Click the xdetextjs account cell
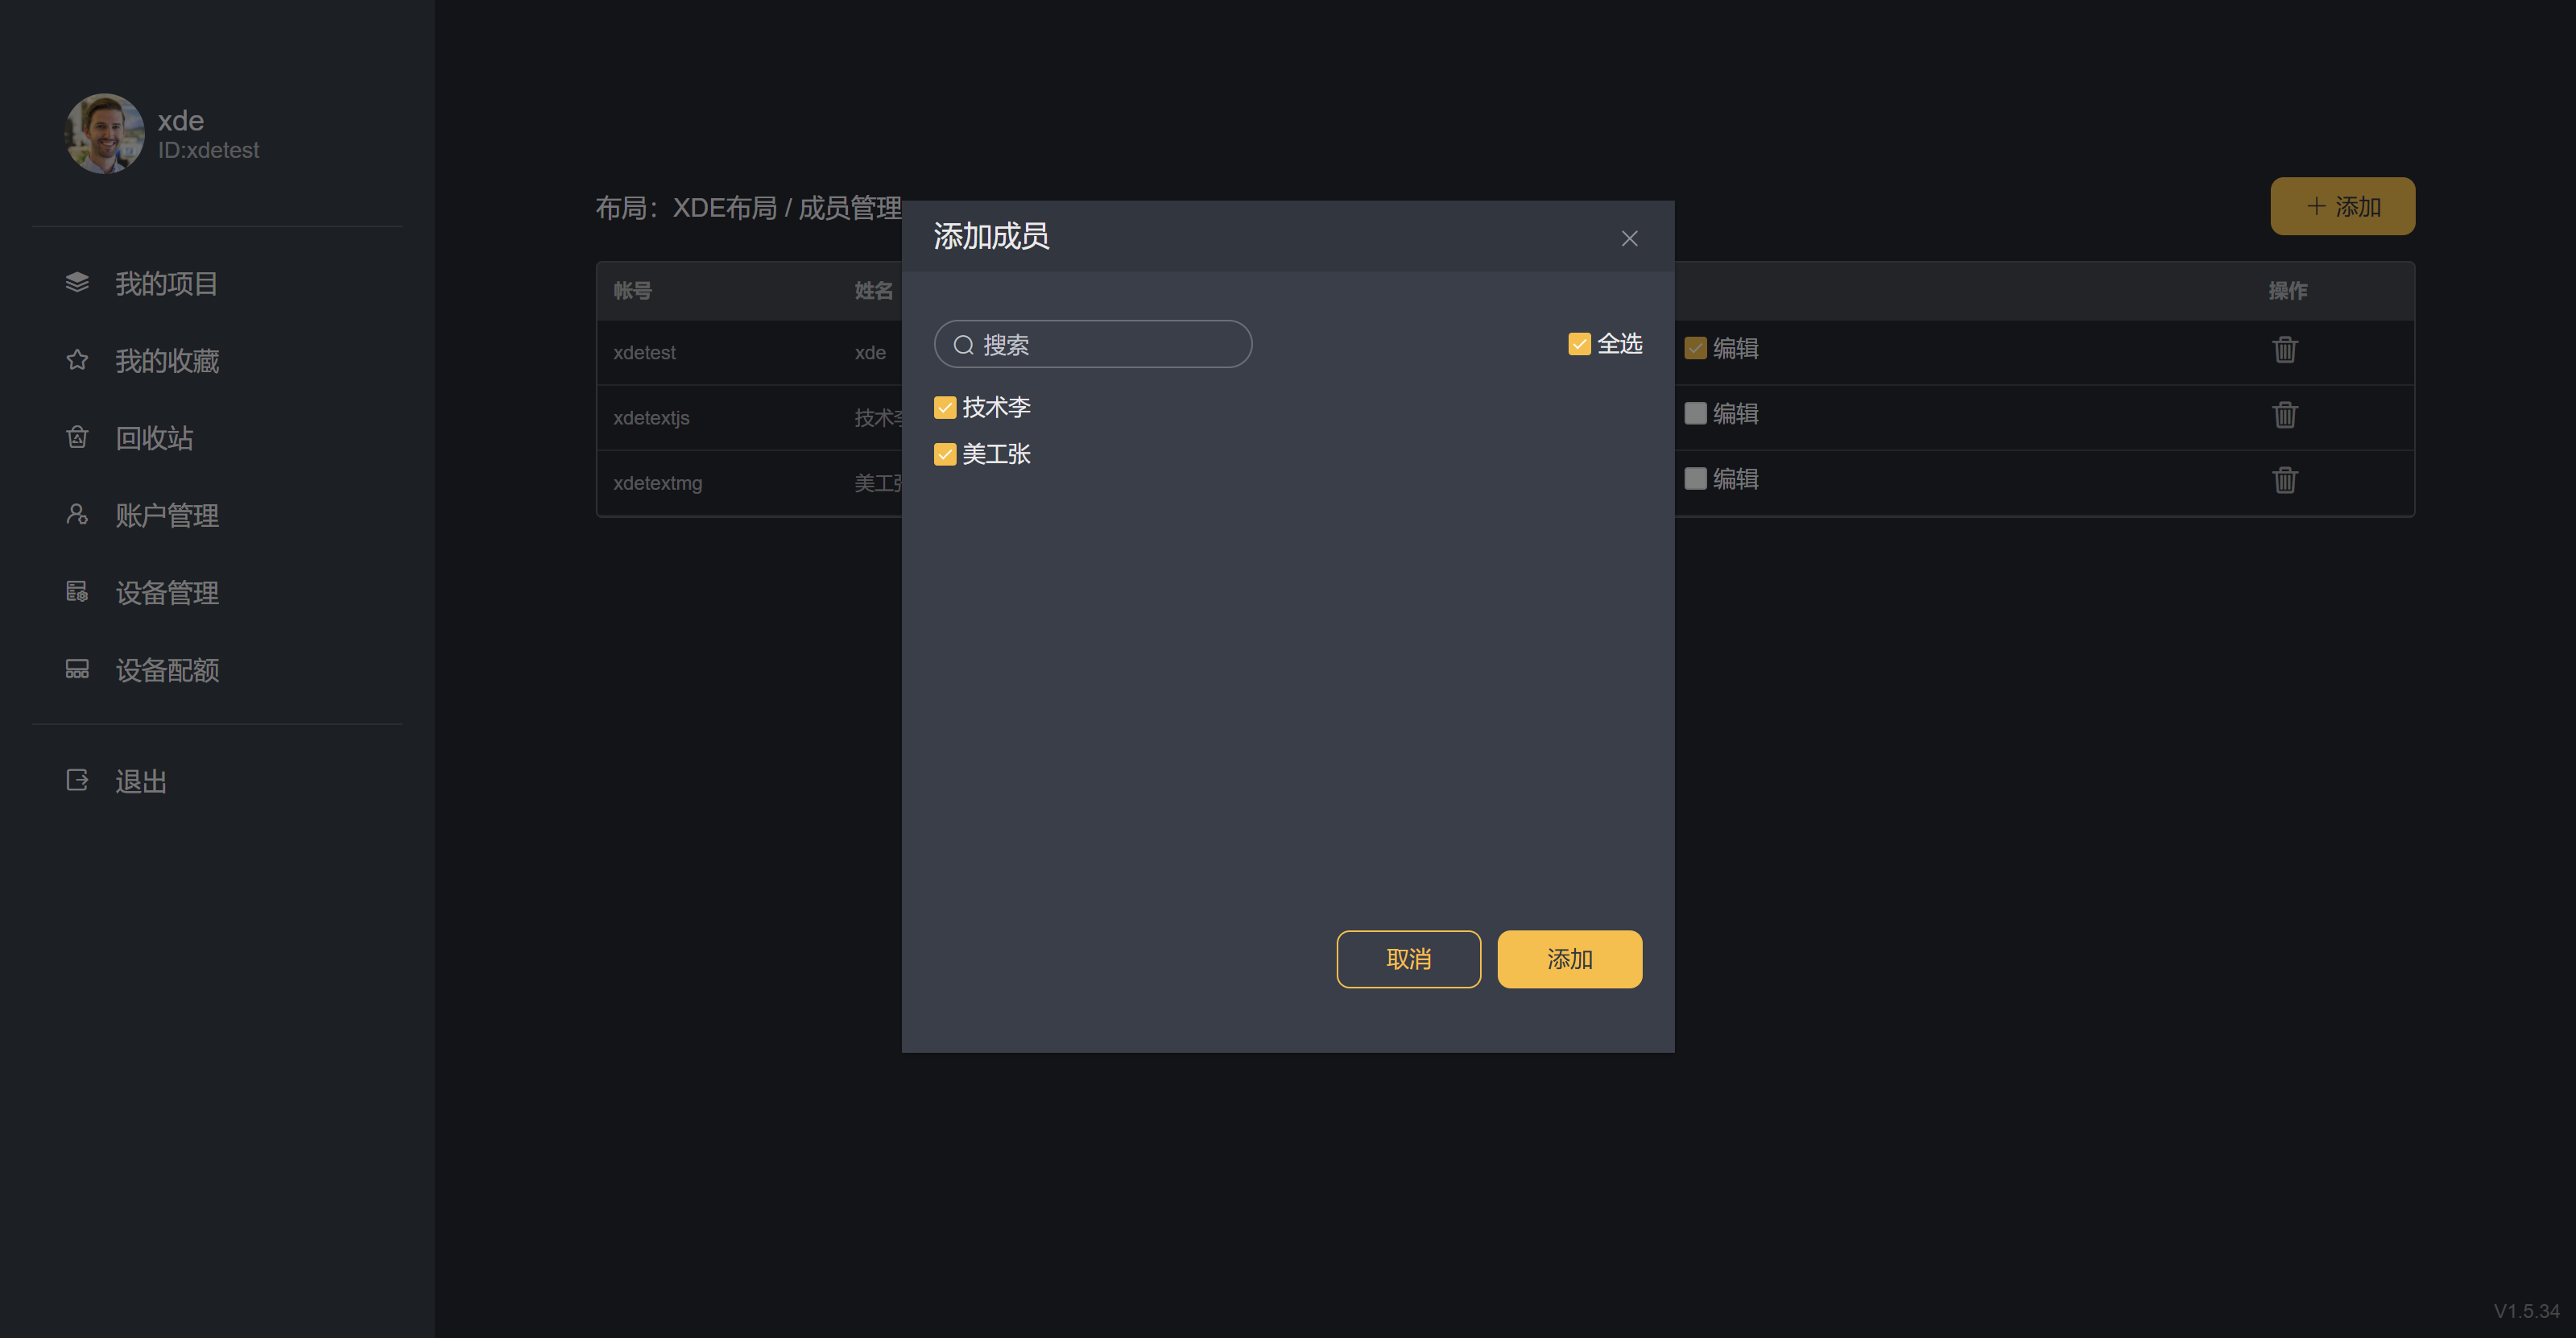The height and width of the screenshot is (1338, 2576). pyautogui.click(x=651, y=418)
